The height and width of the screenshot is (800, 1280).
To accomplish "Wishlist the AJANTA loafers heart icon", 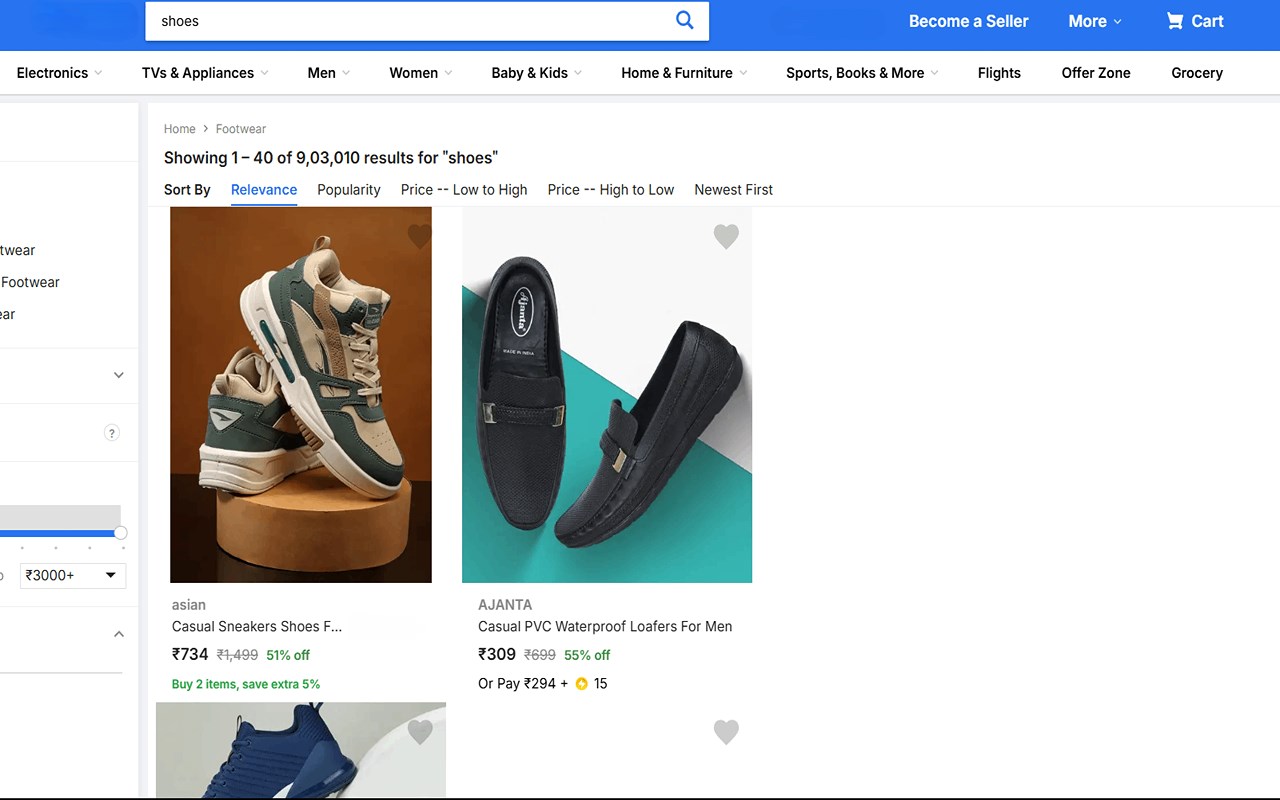I will click(726, 236).
